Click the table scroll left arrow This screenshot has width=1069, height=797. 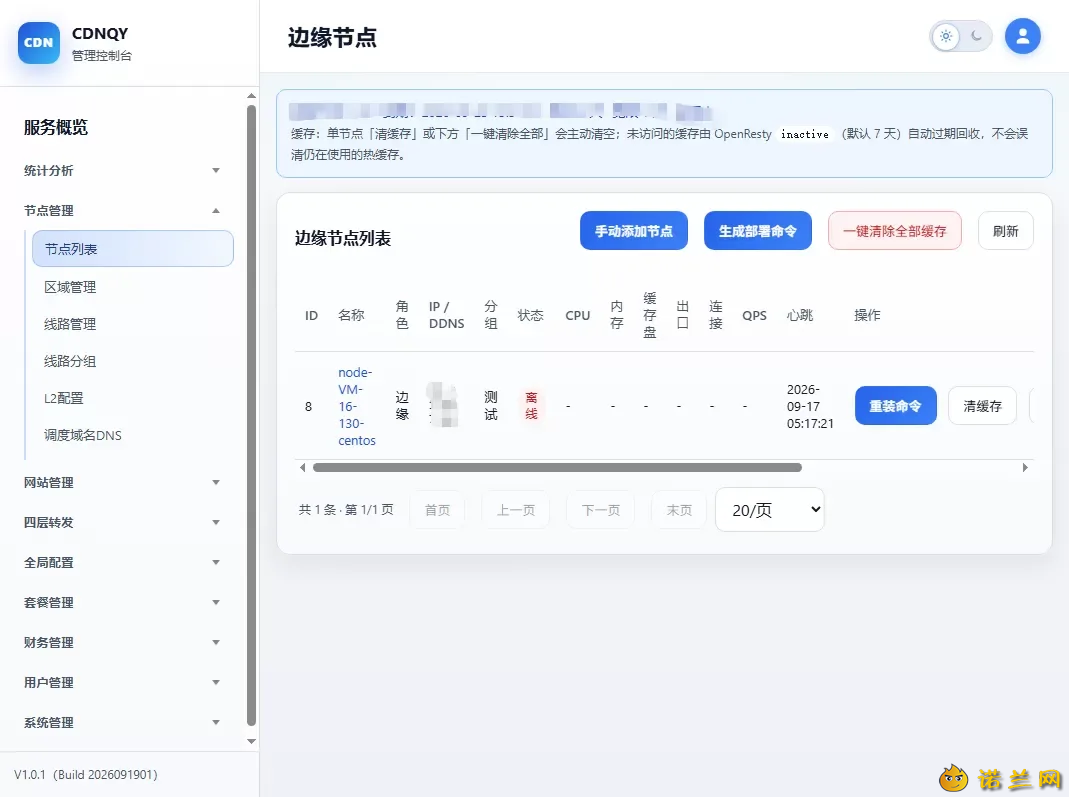pos(303,468)
